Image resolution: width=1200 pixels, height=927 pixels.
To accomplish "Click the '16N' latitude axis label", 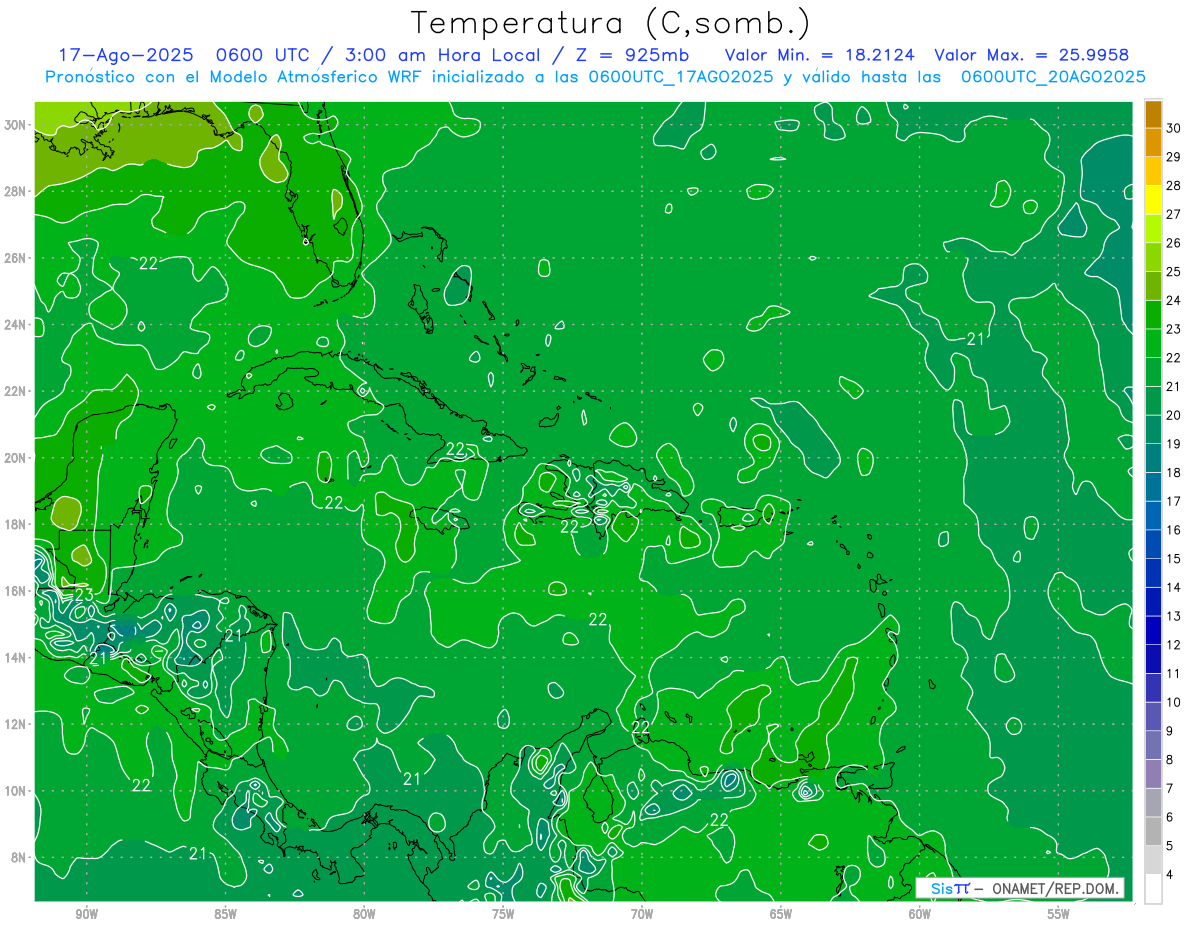I will tap(16, 591).
